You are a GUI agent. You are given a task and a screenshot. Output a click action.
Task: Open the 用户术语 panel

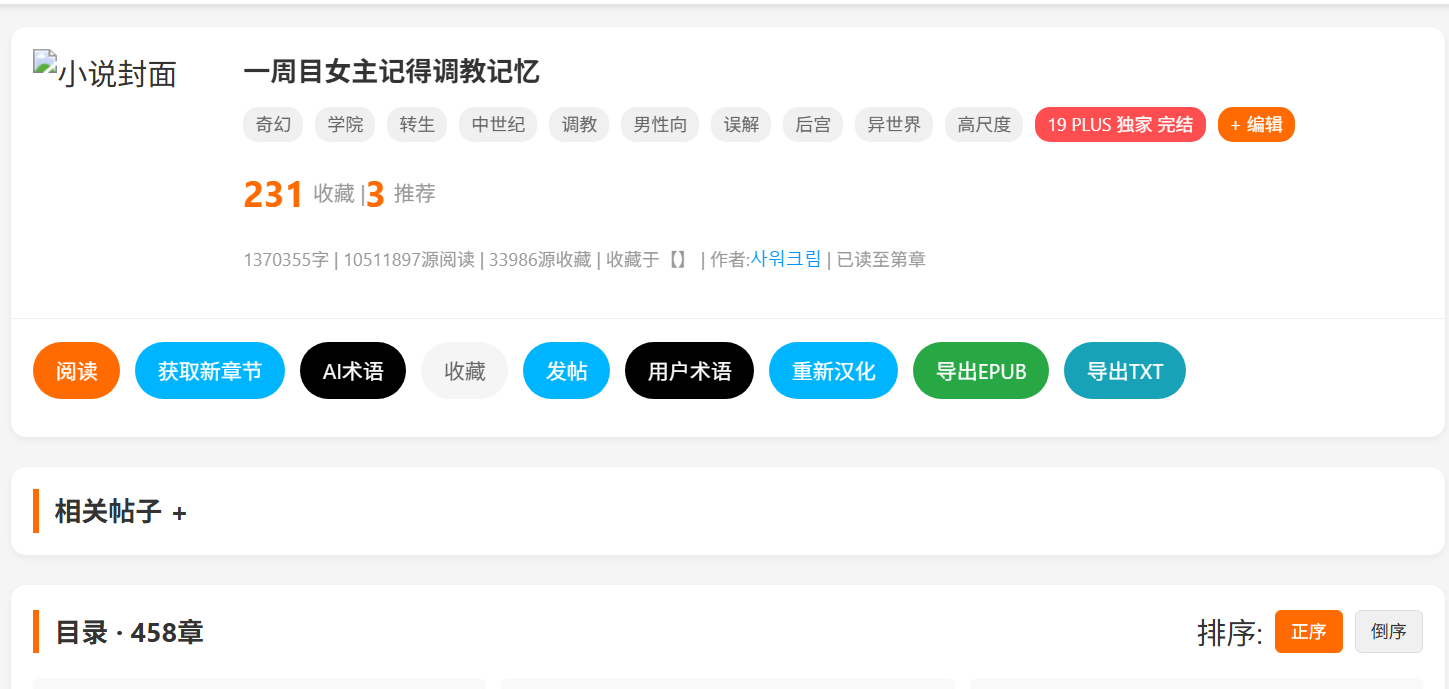pyautogui.click(x=689, y=371)
